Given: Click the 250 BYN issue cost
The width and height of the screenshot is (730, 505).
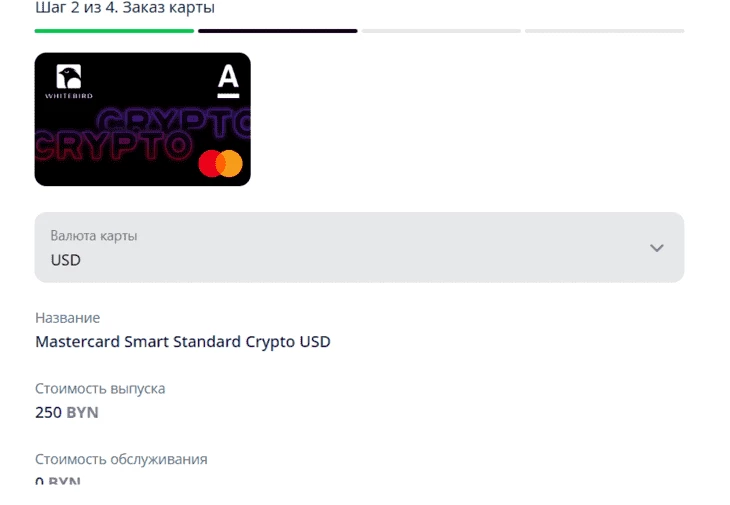Looking at the screenshot, I should point(66,412).
